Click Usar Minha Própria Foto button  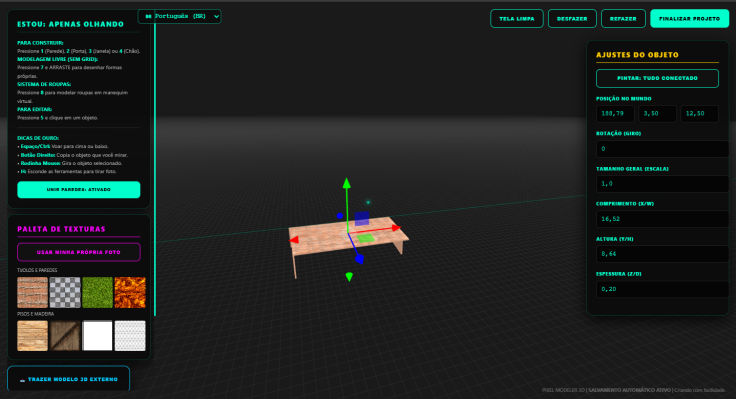point(79,252)
